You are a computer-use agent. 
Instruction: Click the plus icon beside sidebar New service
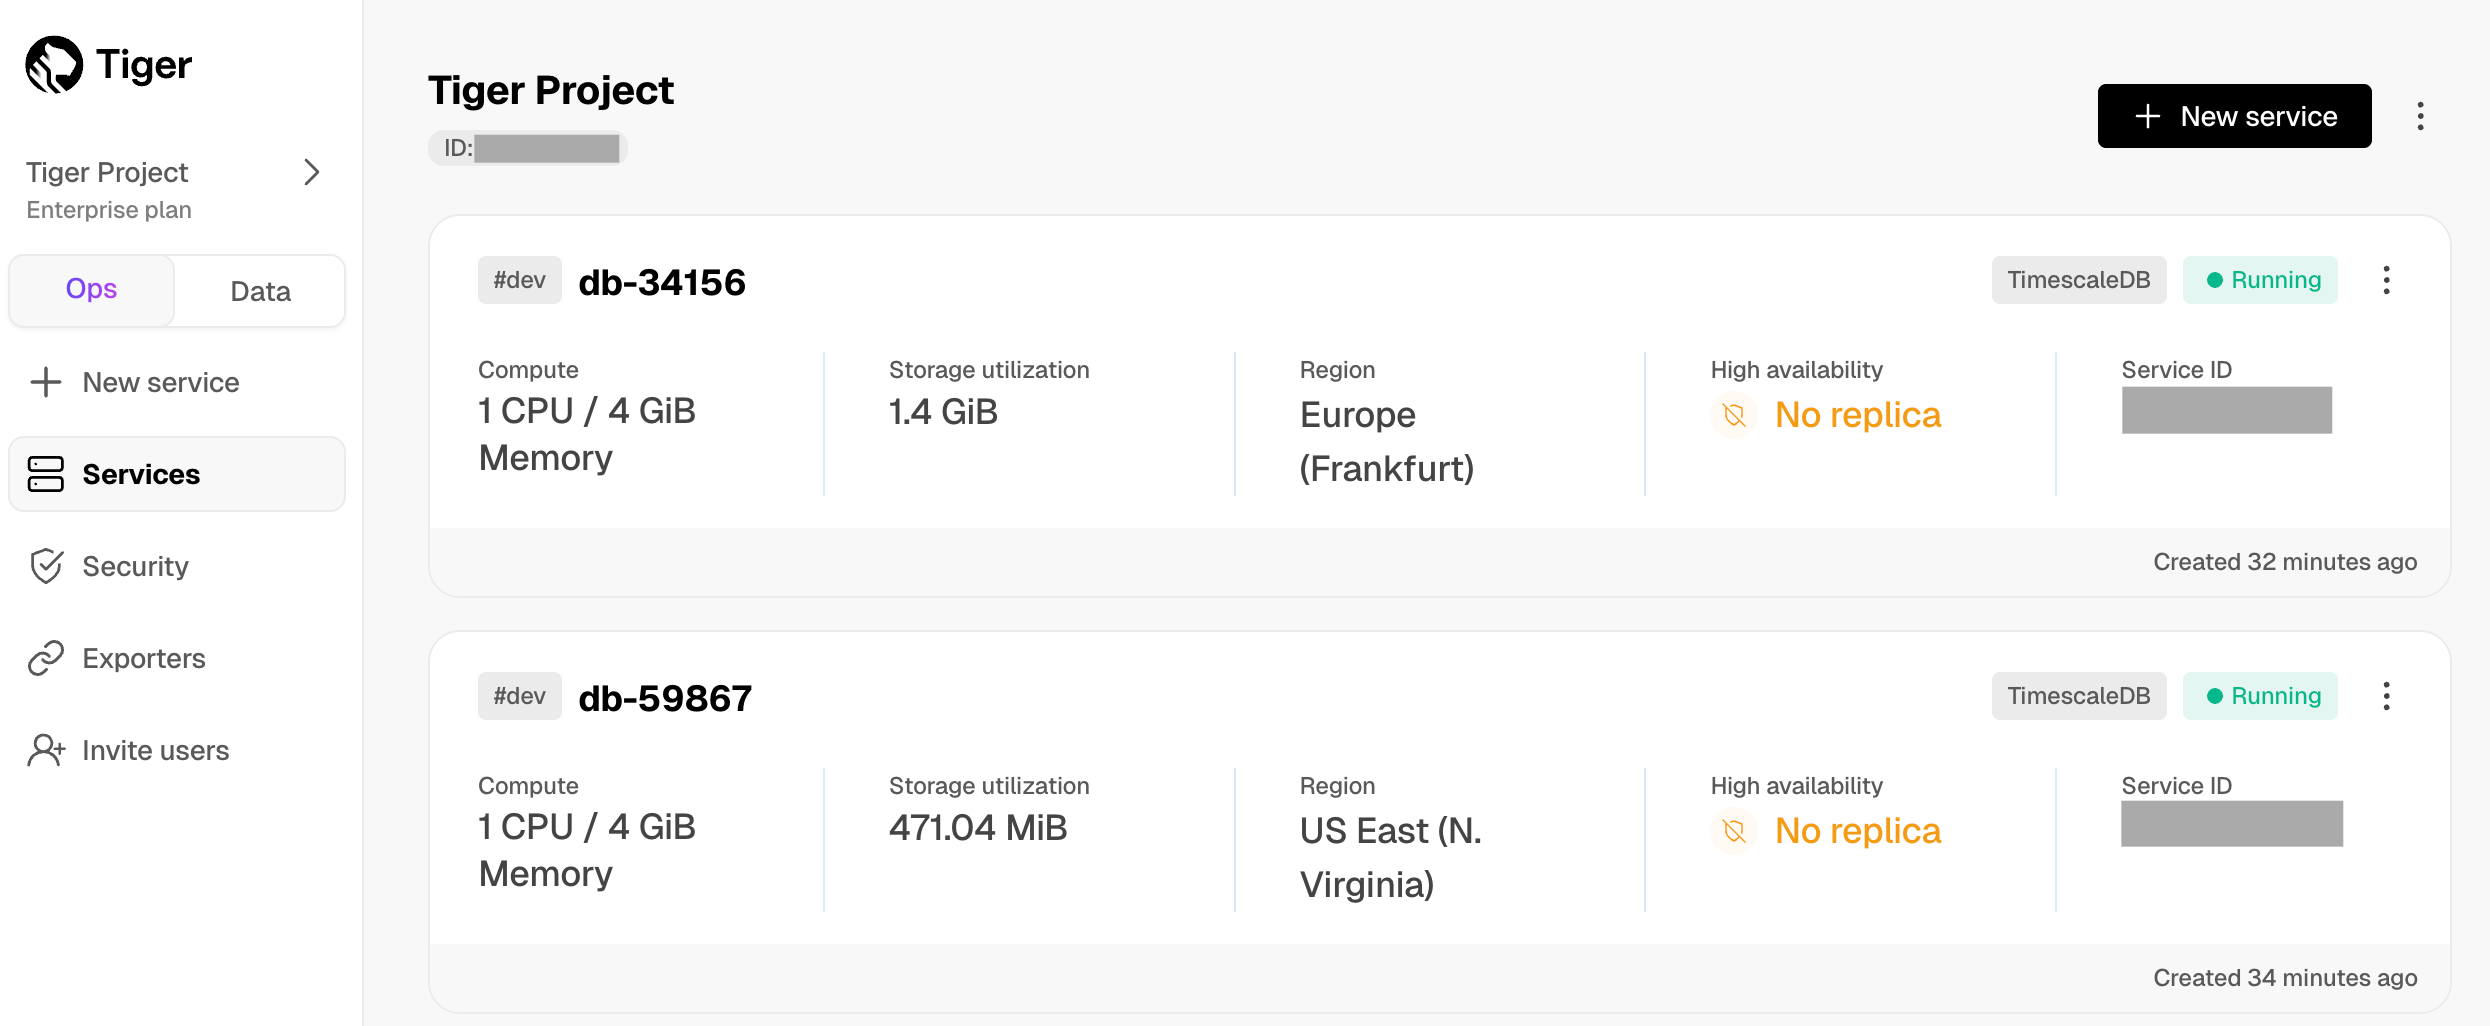pos(46,382)
